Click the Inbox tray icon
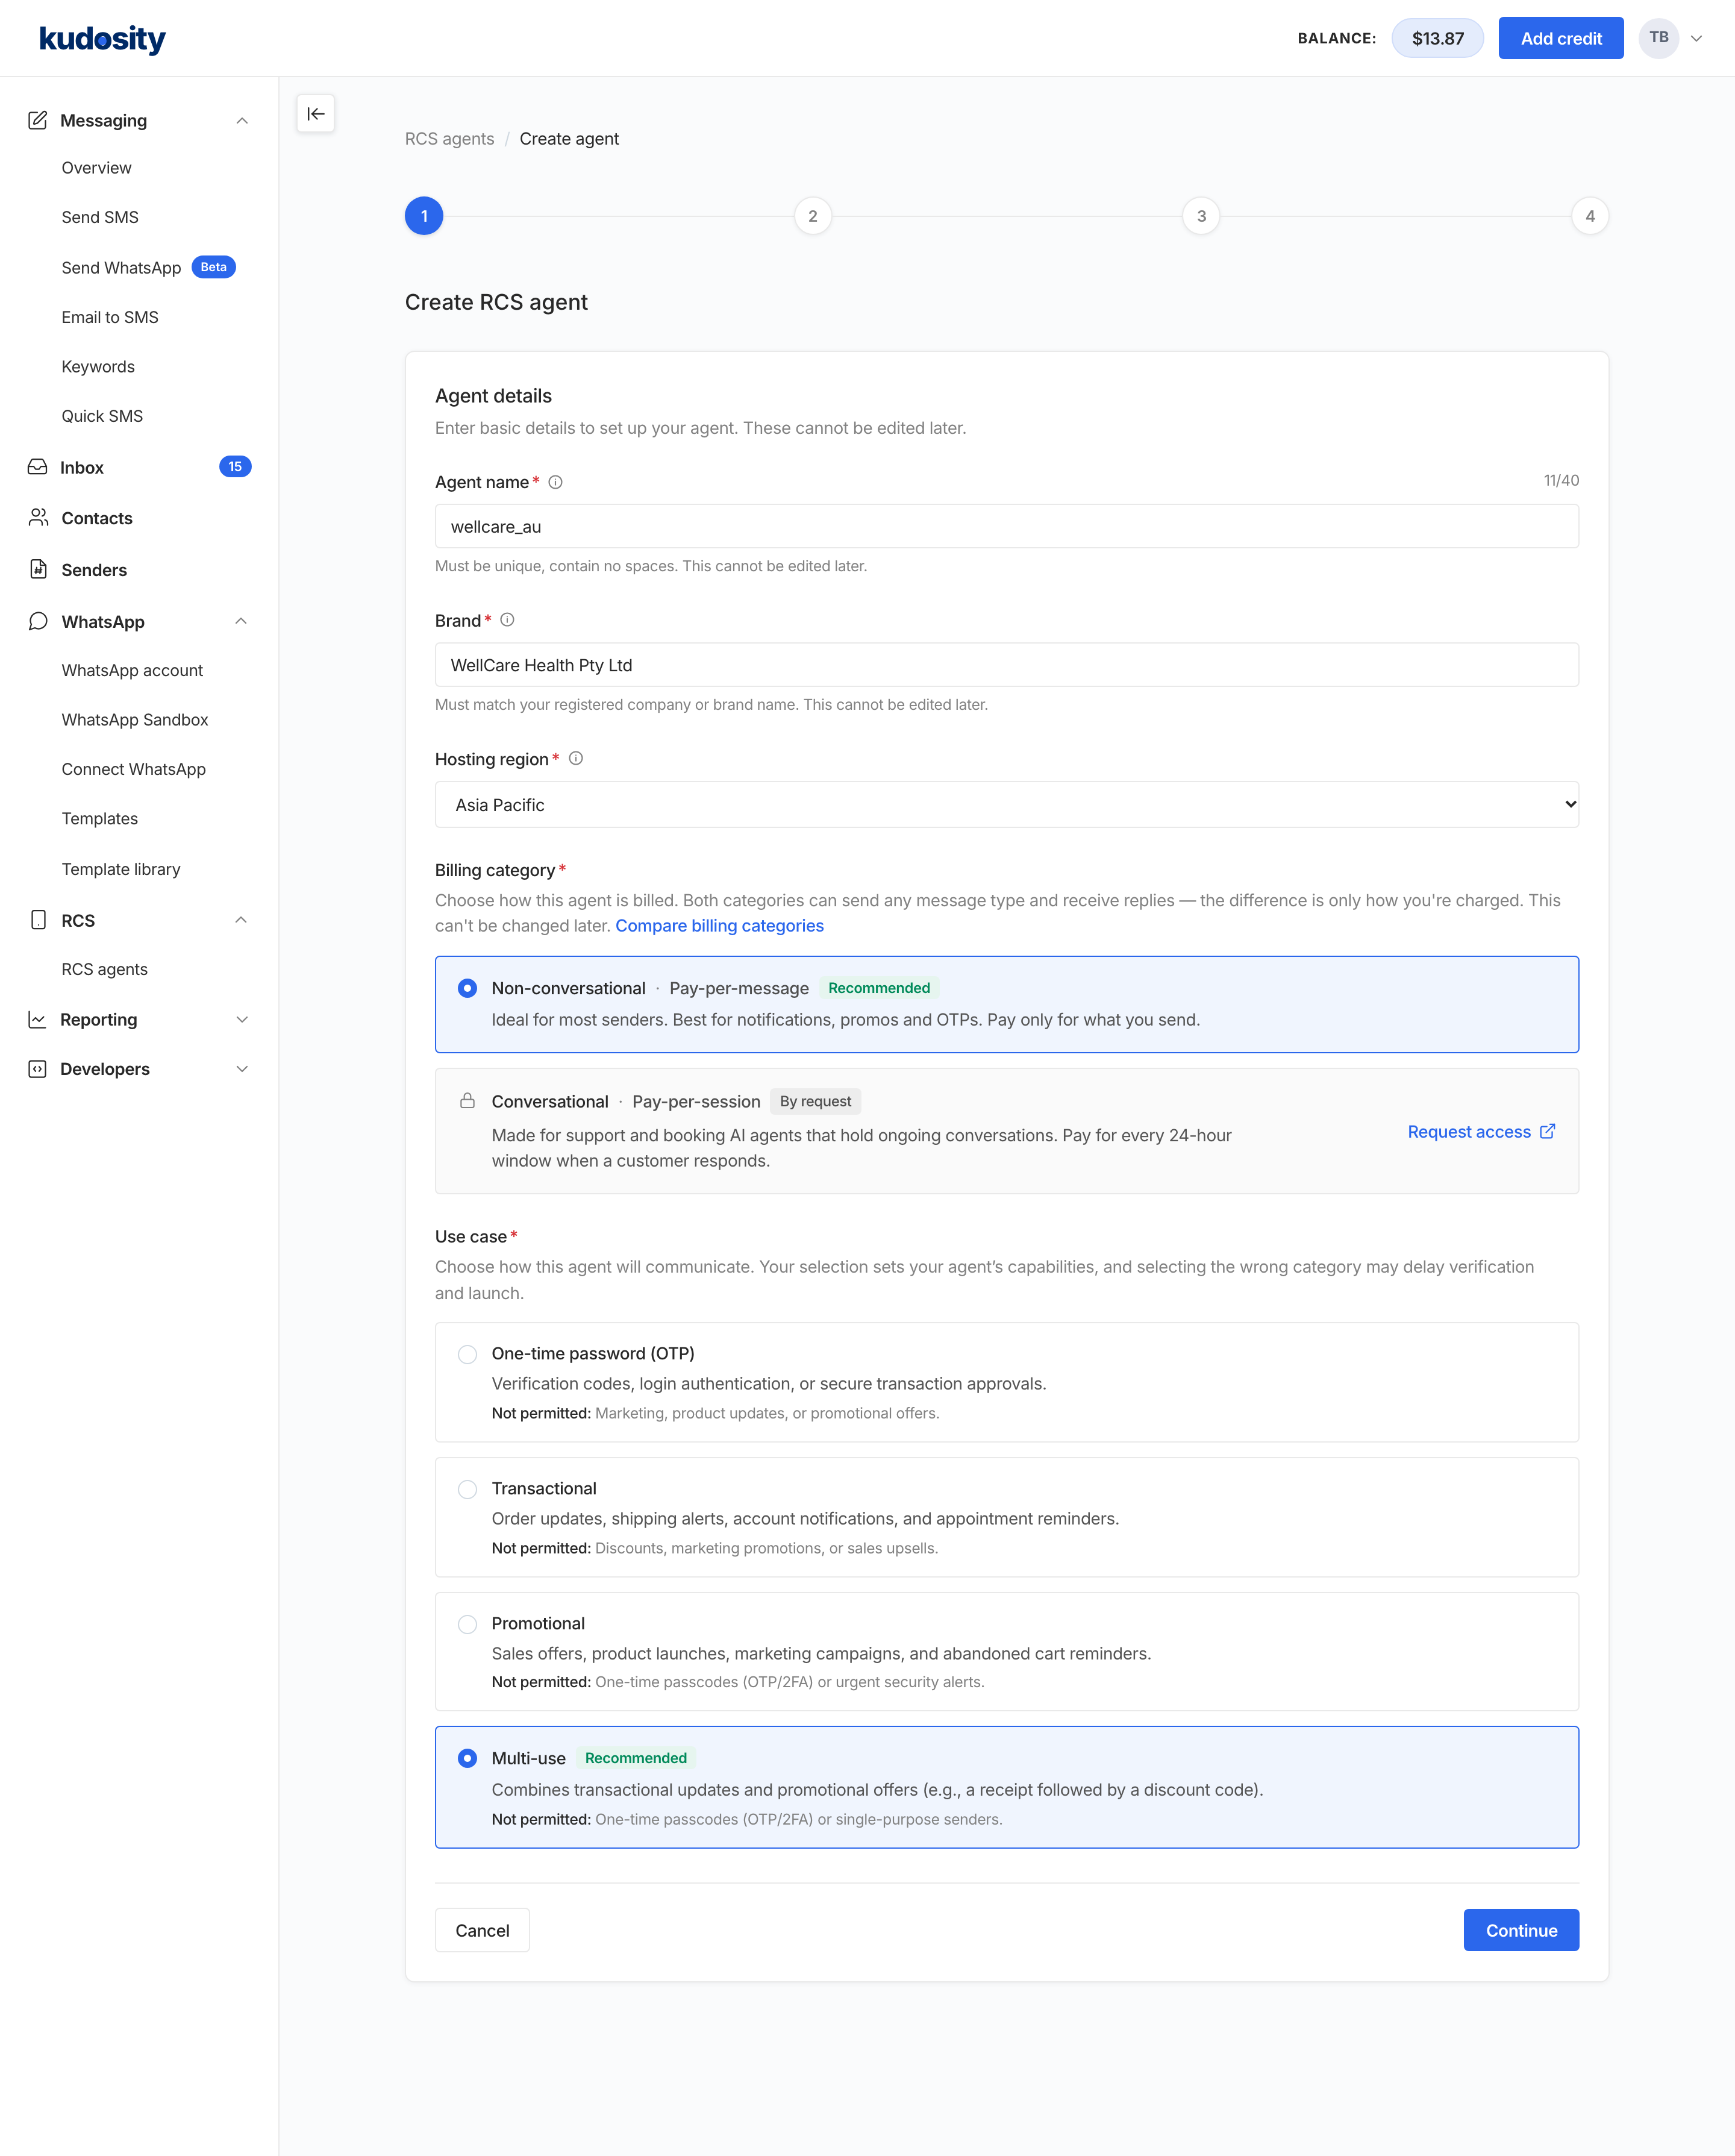This screenshot has height=2156, width=1735. [x=38, y=467]
